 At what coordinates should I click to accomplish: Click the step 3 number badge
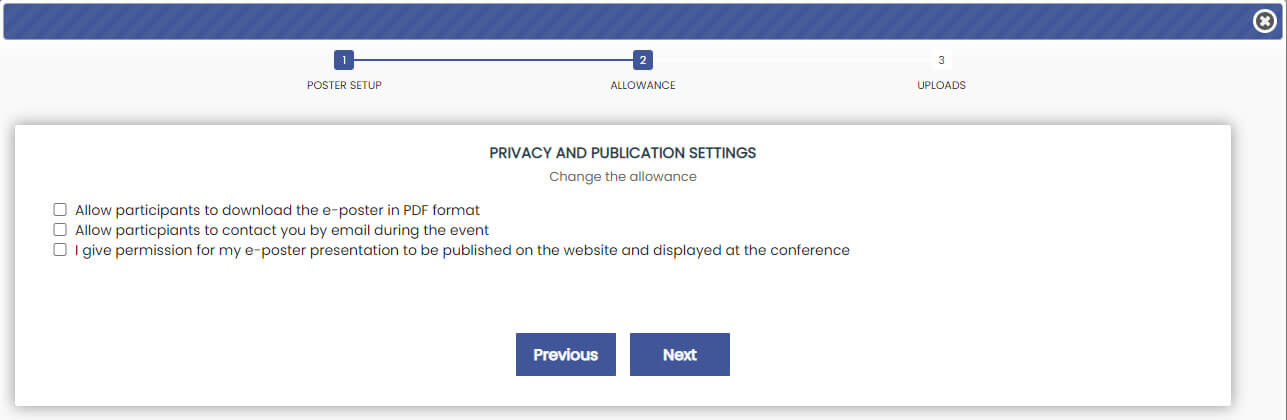tap(941, 60)
